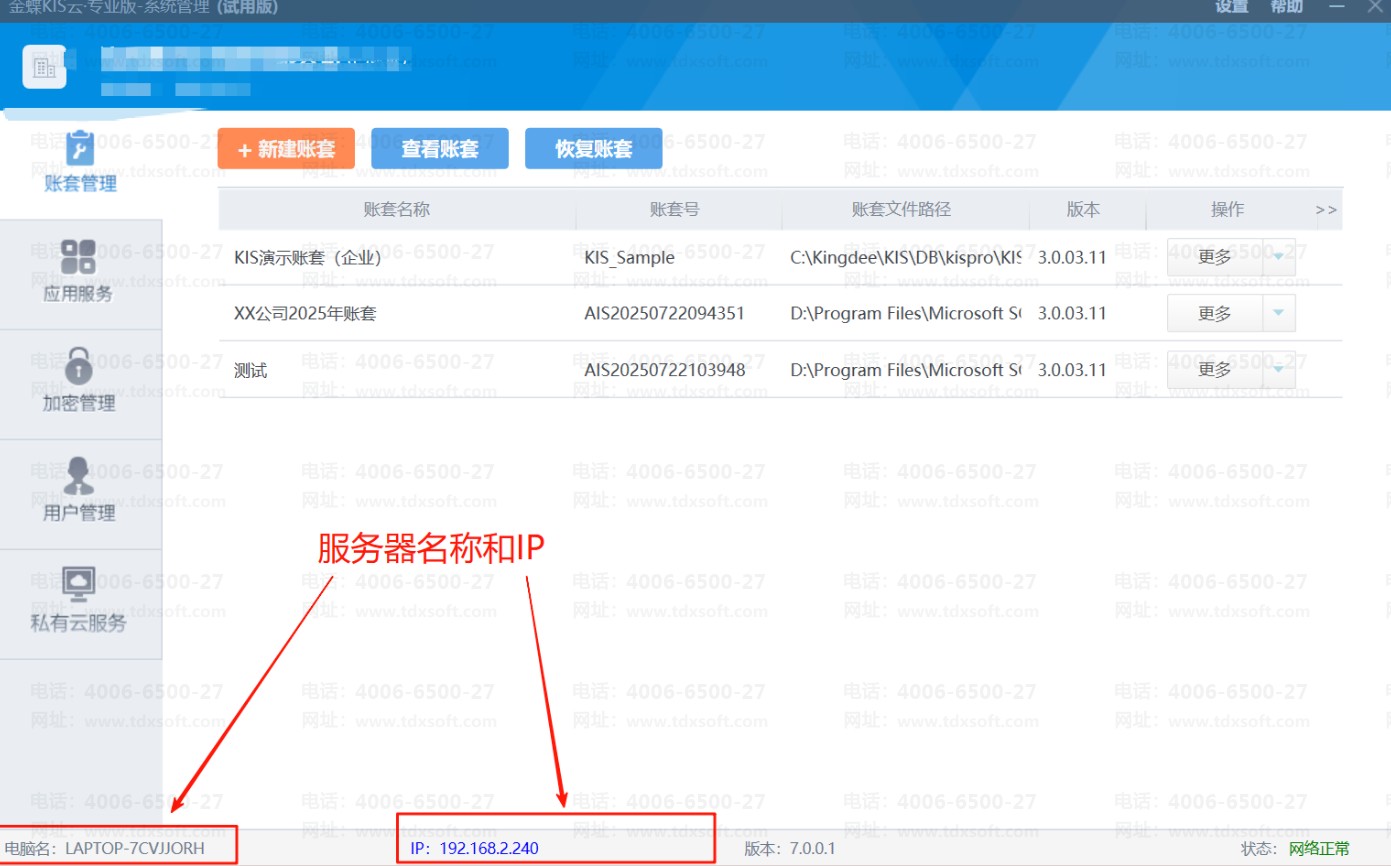Click 更多 for XX公司2025年账套

(1215, 313)
